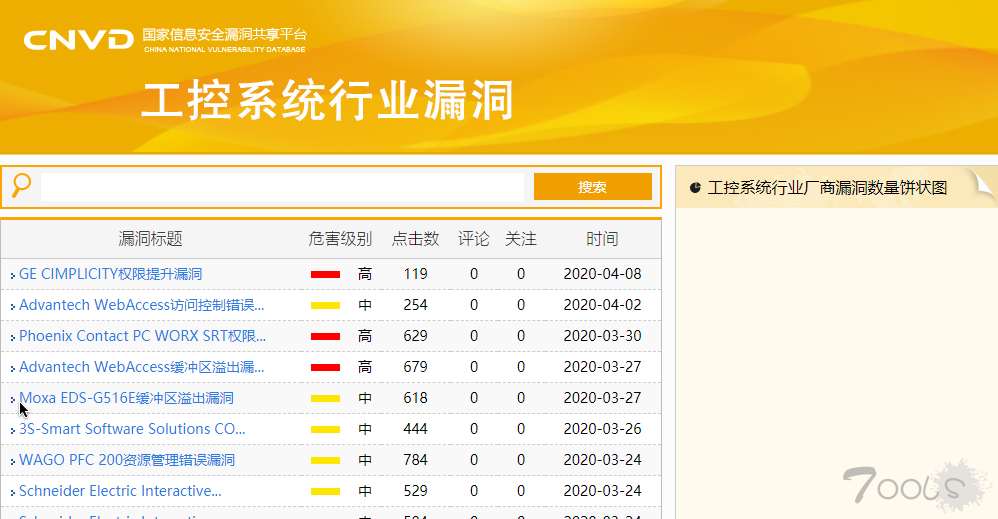This screenshot has width=998, height=519.
Task: Click the click count 679
Action: 416,367
